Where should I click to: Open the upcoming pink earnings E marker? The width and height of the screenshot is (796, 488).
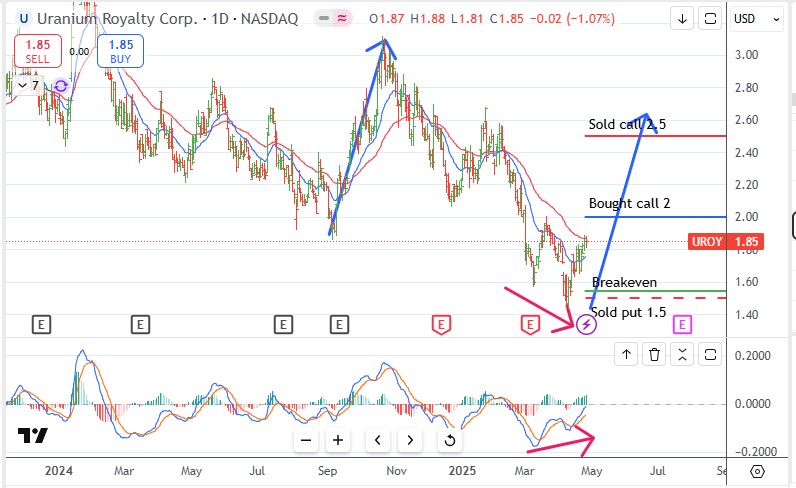point(682,324)
